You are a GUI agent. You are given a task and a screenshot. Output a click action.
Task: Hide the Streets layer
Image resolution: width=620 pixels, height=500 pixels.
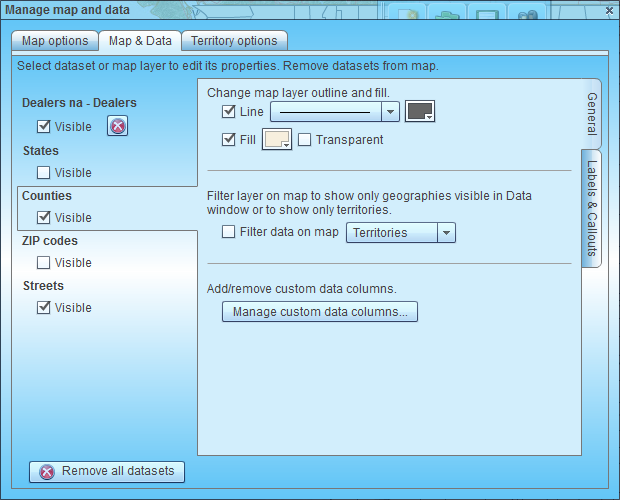pyautogui.click(x=44, y=308)
